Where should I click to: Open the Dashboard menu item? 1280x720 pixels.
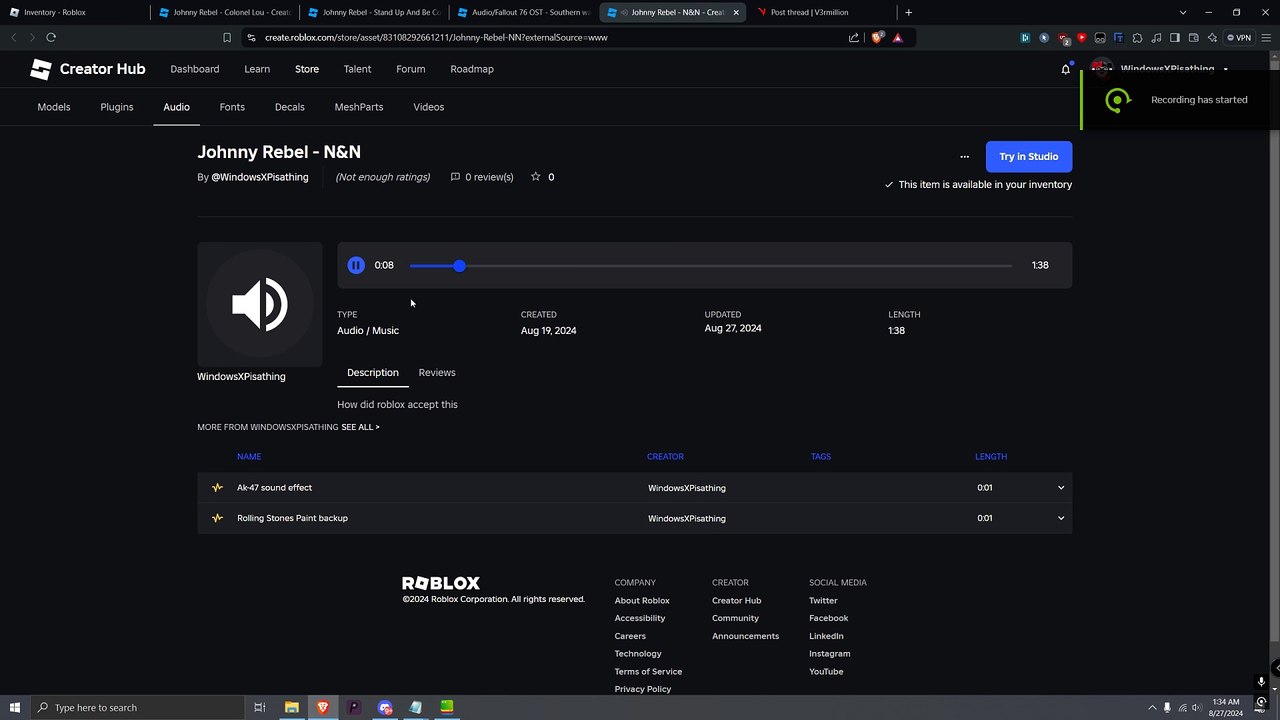[x=195, y=69]
